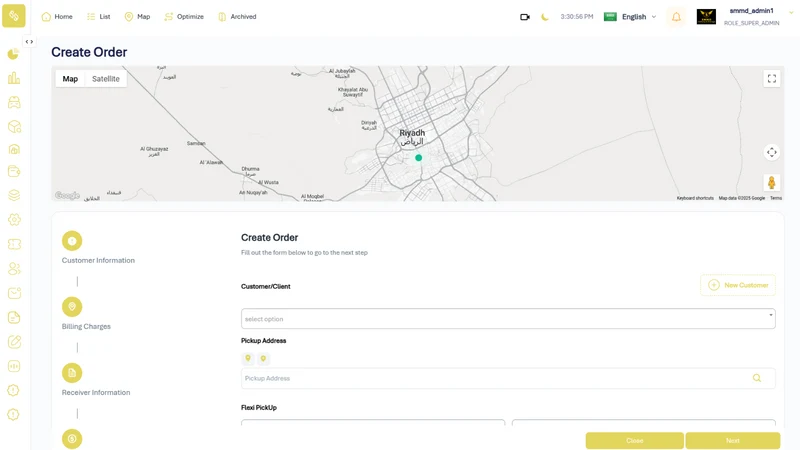This screenshot has width=800, height=450.
Task: Click the Receiver Information step label
Action: [x=96, y=392]
